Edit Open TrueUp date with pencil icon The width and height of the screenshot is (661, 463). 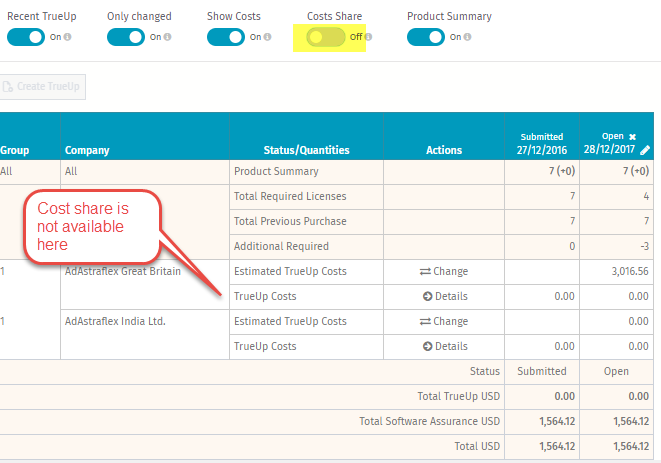click(x=645, y=150)
